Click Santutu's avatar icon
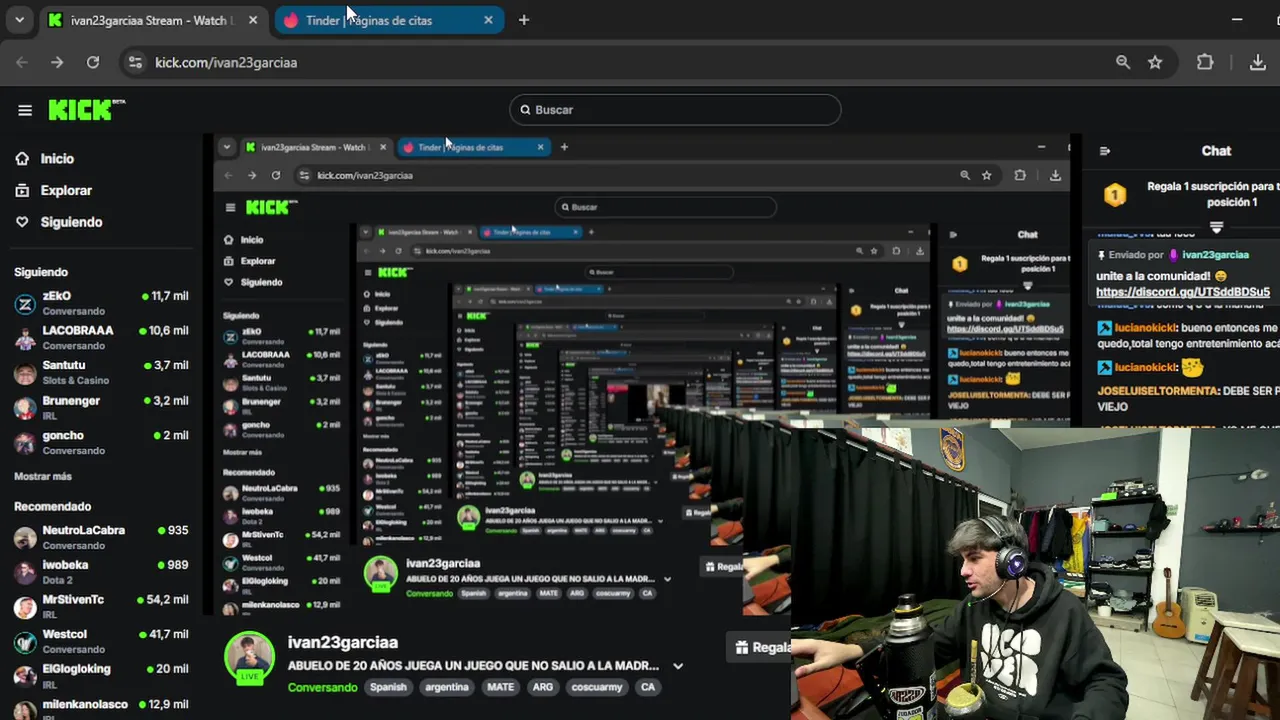This screenshot has width=1280, height=720. click(25, 373)
